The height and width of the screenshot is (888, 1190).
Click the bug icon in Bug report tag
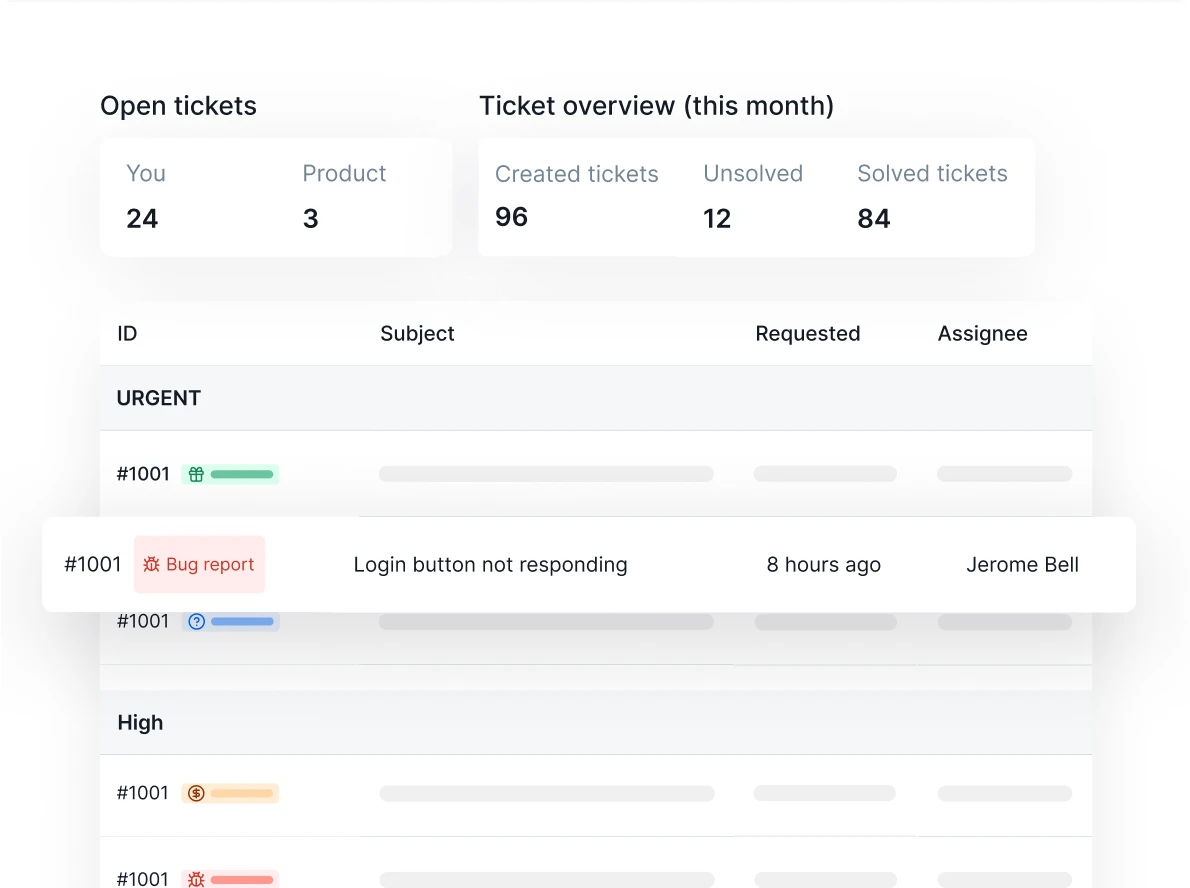152,565
